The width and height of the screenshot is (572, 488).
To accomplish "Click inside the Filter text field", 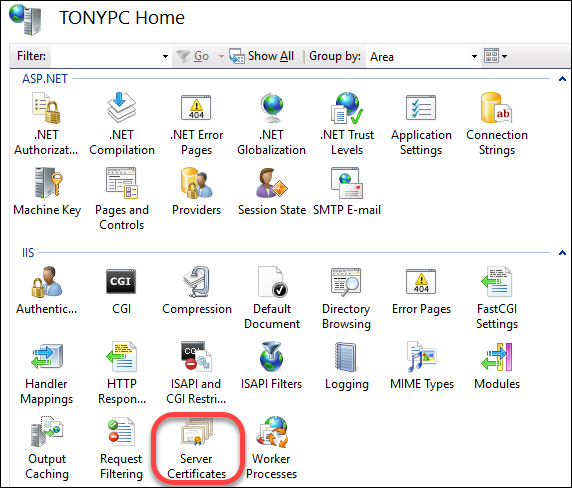I will pyautogui.click(x=105, y=57).
